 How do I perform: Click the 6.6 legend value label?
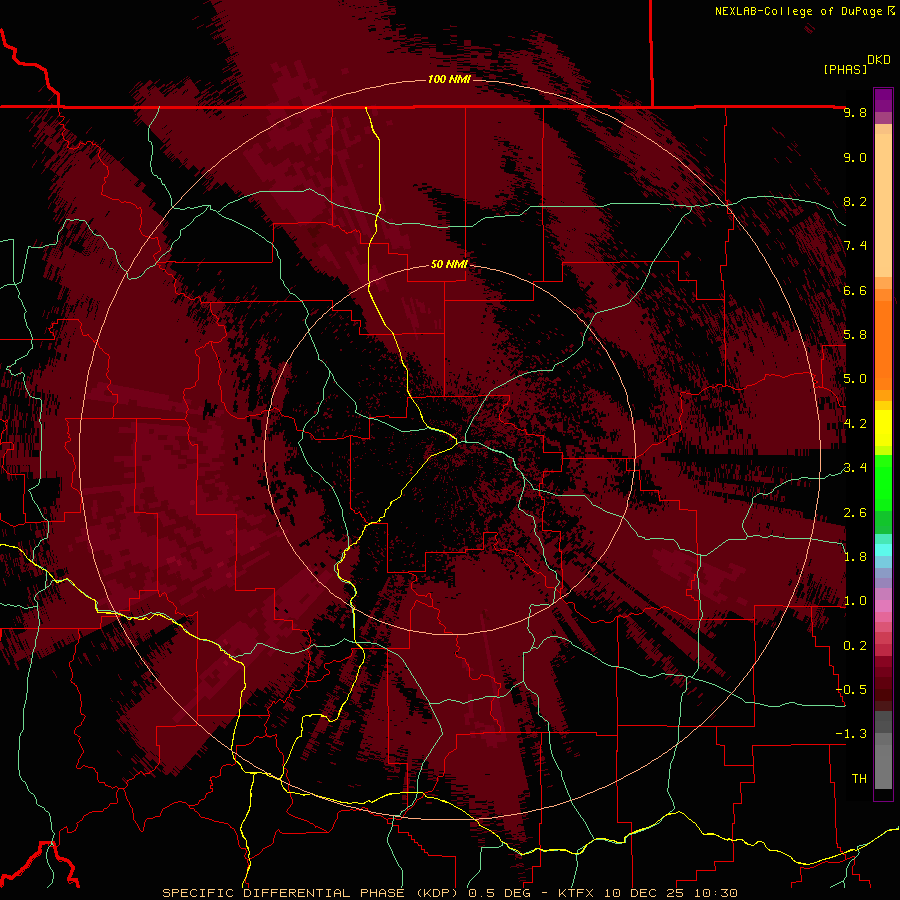coord(855,291)
